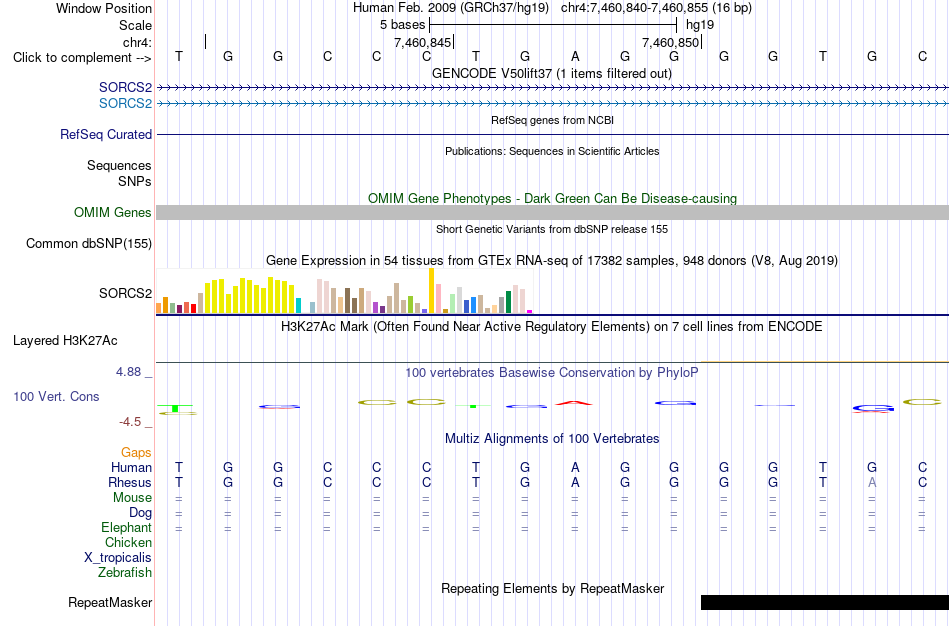This screenshot has height=626, width=950.
Task: Click the Layered H3K27Ac label
Action: click(x=65, y=341)
